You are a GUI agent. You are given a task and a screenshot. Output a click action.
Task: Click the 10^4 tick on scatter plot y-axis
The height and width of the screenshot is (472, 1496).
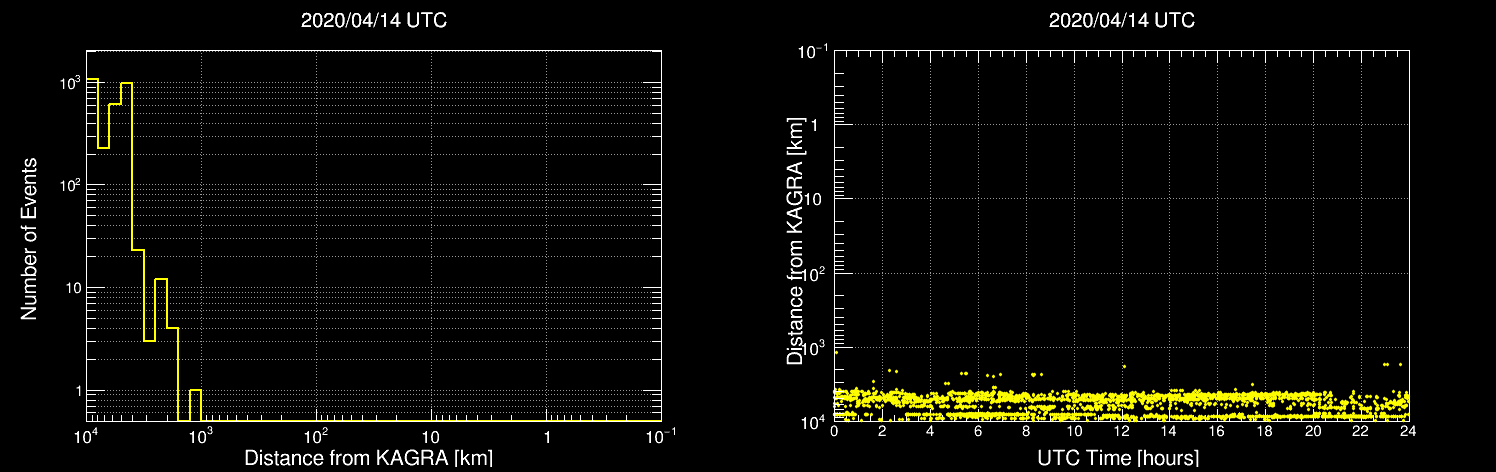click(814, 420)
